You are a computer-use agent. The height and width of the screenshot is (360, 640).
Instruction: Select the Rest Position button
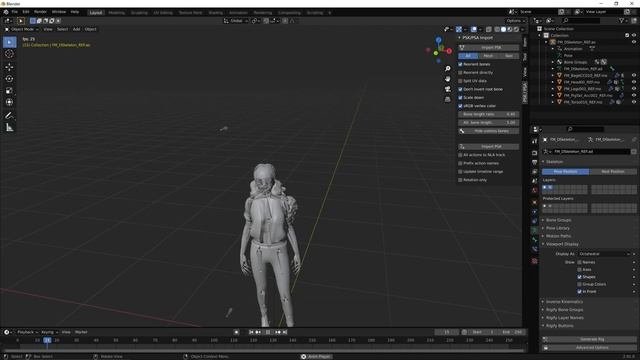613,172
